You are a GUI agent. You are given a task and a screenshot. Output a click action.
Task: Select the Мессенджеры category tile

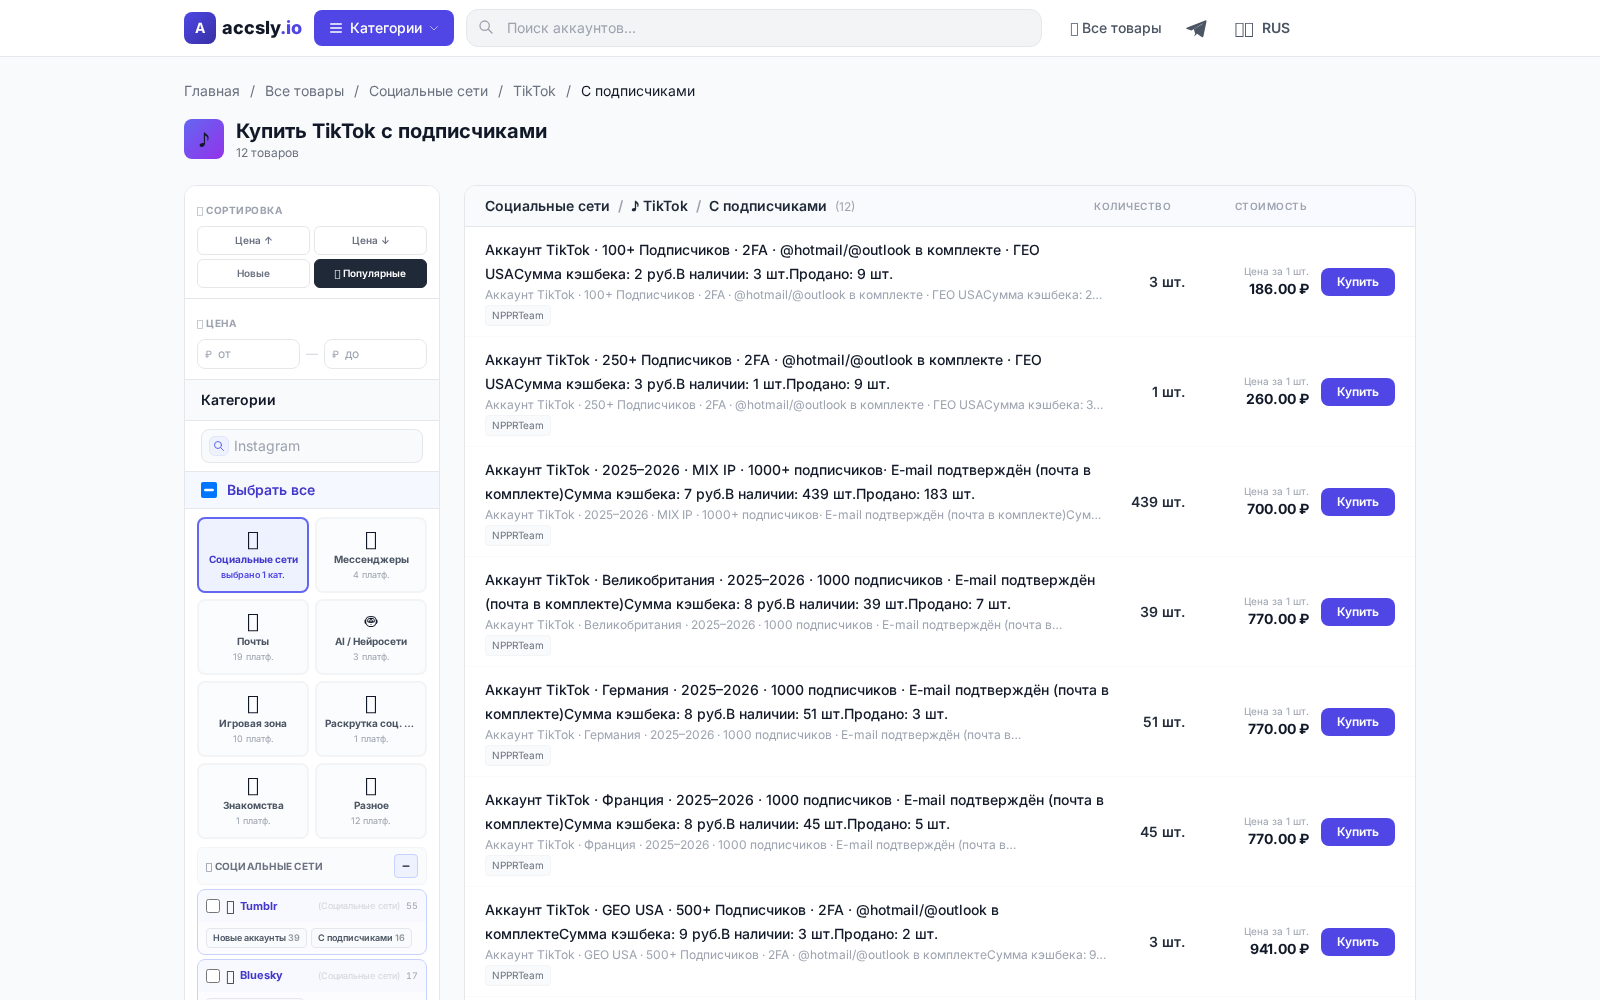(371, 555)
